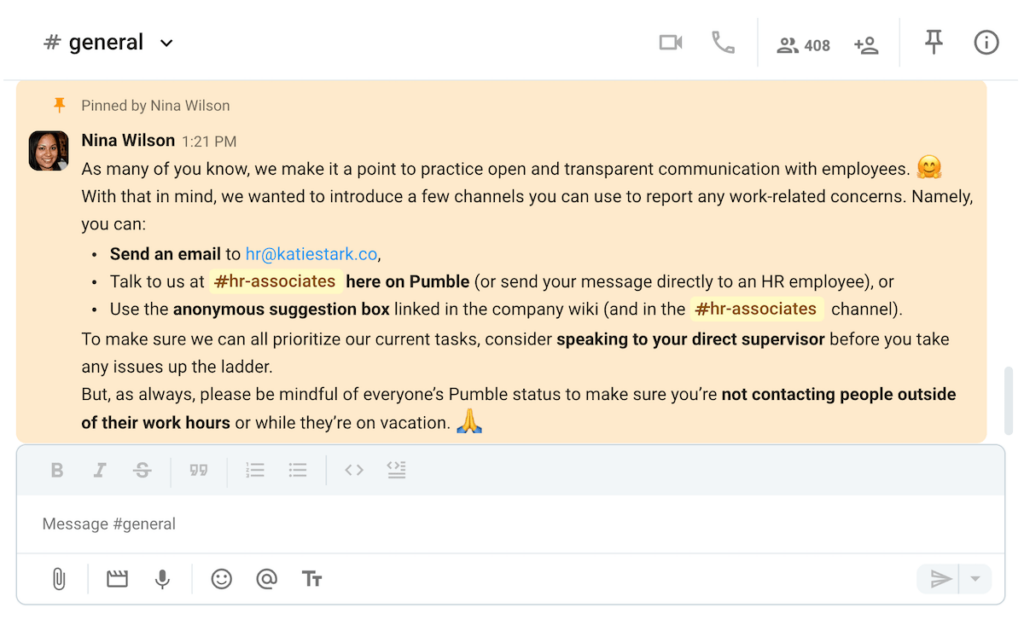Start a video call in #general
The width and height of the screenshot is (1024, 631).
click(x=670, y=42)
